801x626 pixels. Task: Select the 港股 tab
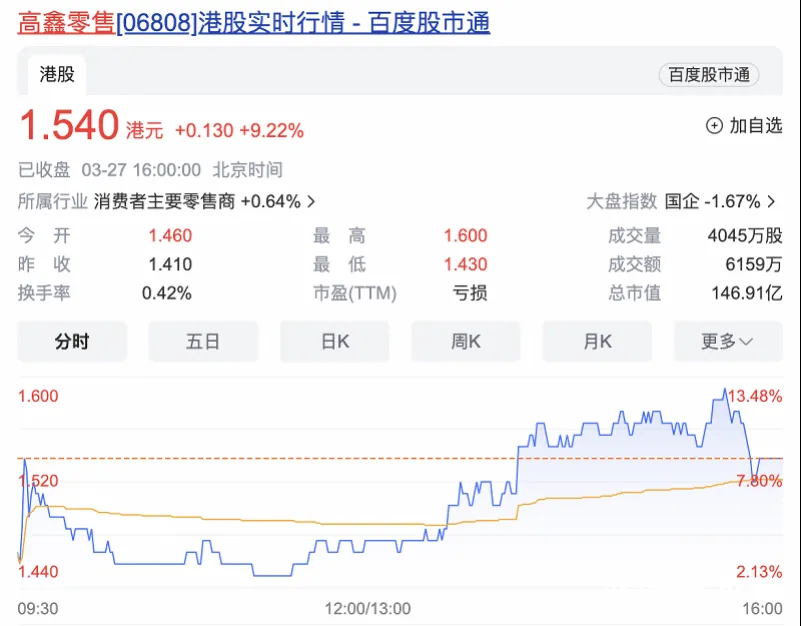coord(57,74)
